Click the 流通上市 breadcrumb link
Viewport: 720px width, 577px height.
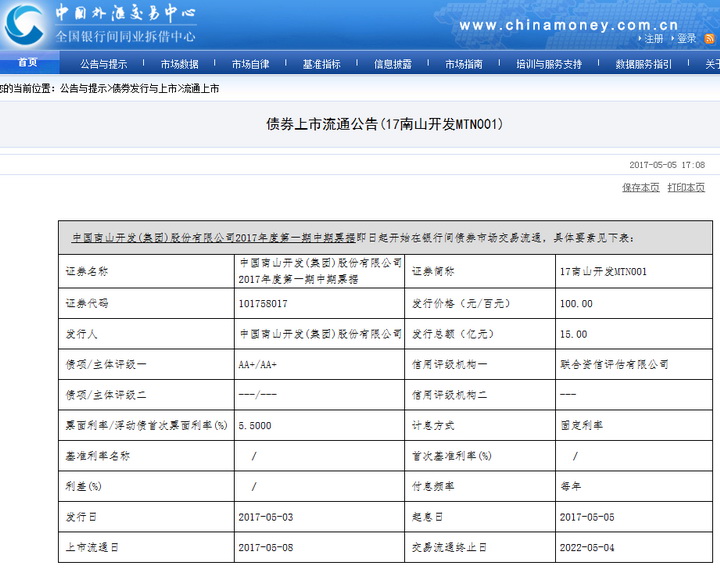click(x=200, y=88)
